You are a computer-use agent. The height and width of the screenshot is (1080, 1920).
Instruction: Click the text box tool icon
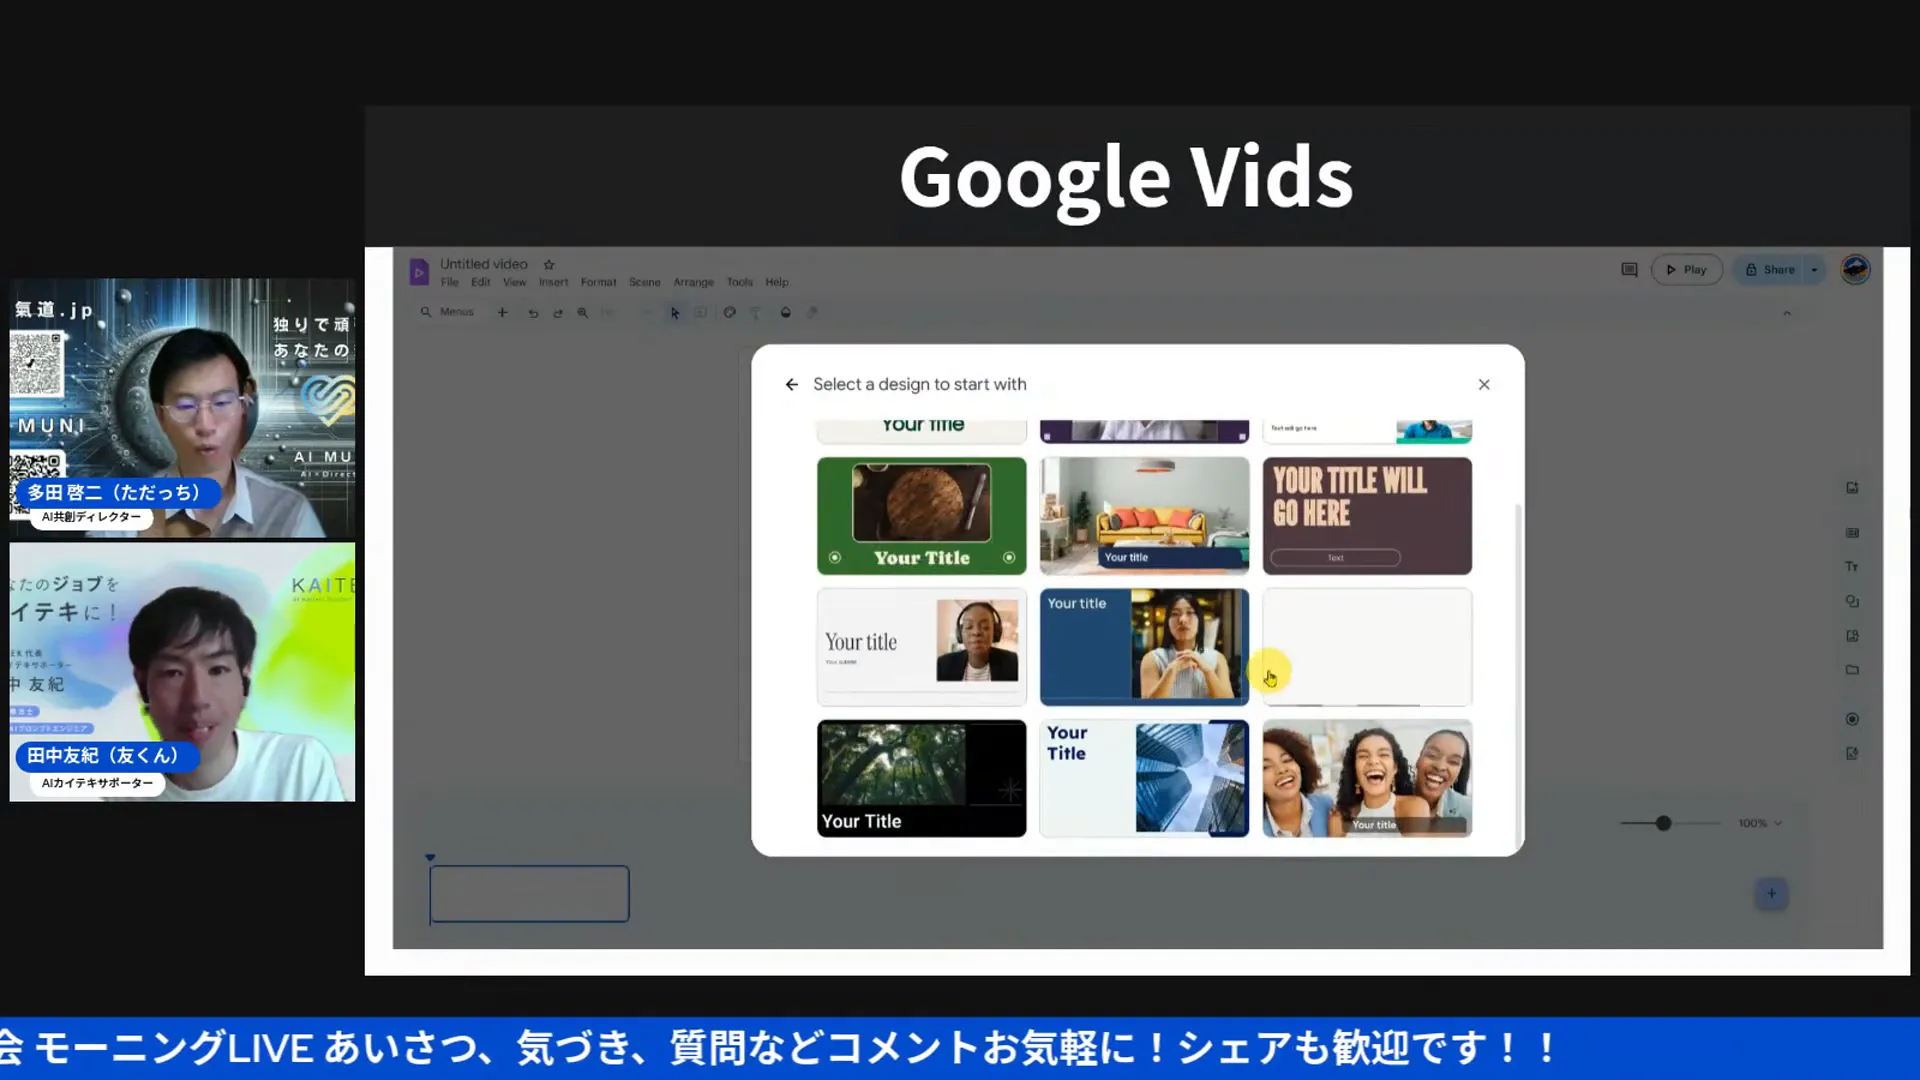click(701, 312)
